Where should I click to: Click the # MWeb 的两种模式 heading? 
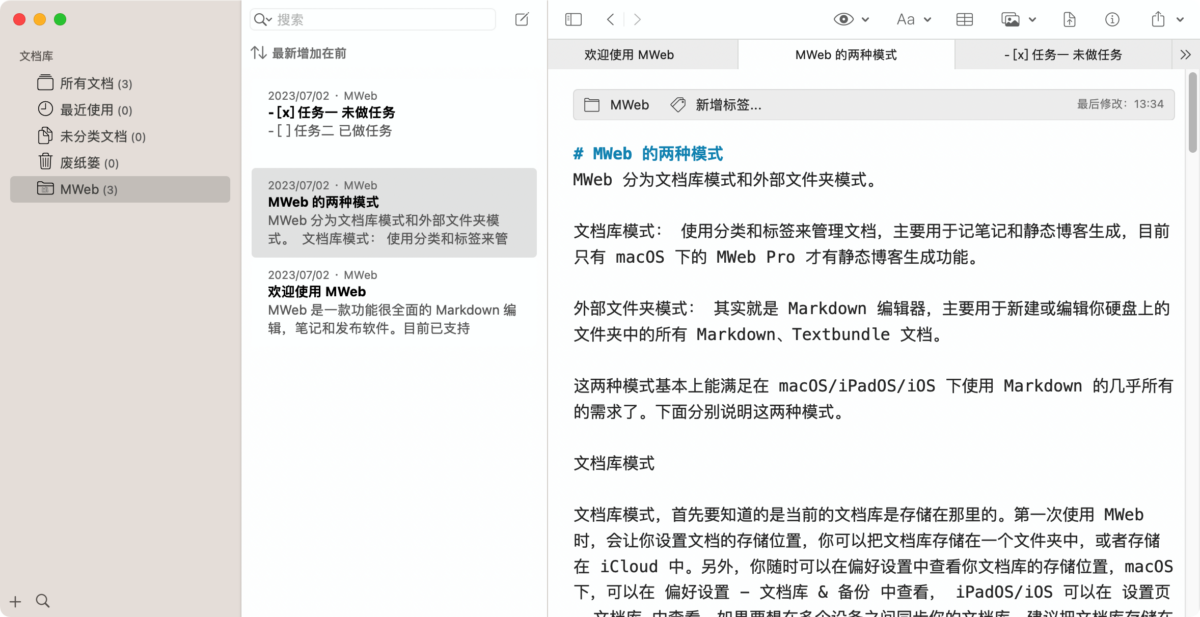[648, 154]
